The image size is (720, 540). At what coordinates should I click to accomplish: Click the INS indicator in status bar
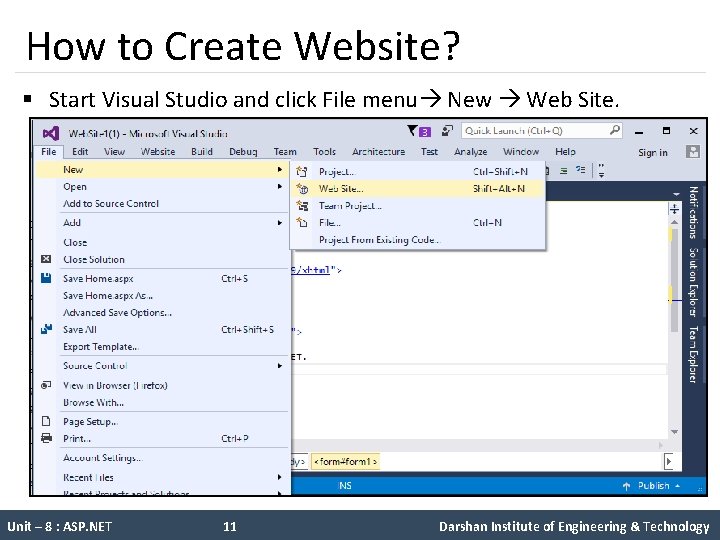345,486
